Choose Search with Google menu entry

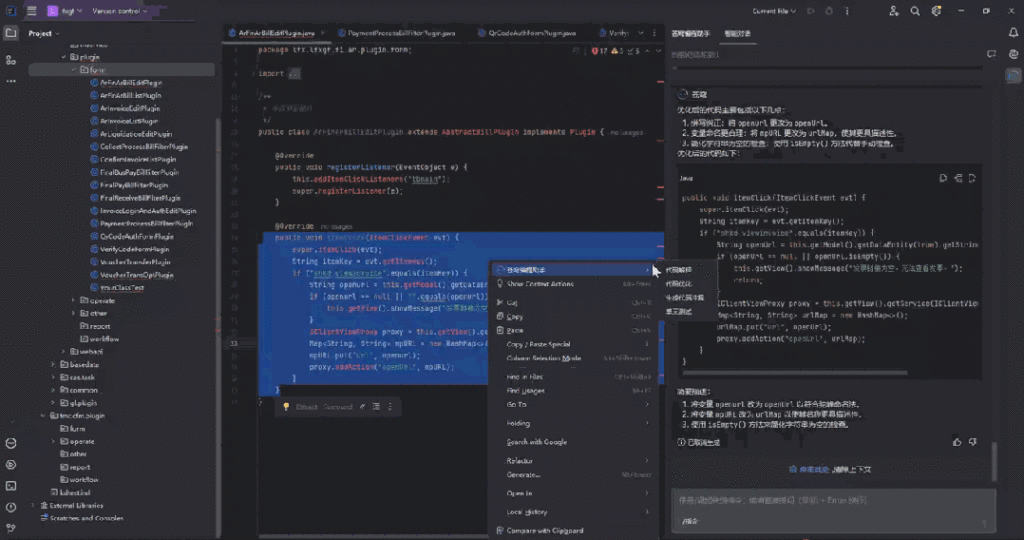[x=537, y=442]
